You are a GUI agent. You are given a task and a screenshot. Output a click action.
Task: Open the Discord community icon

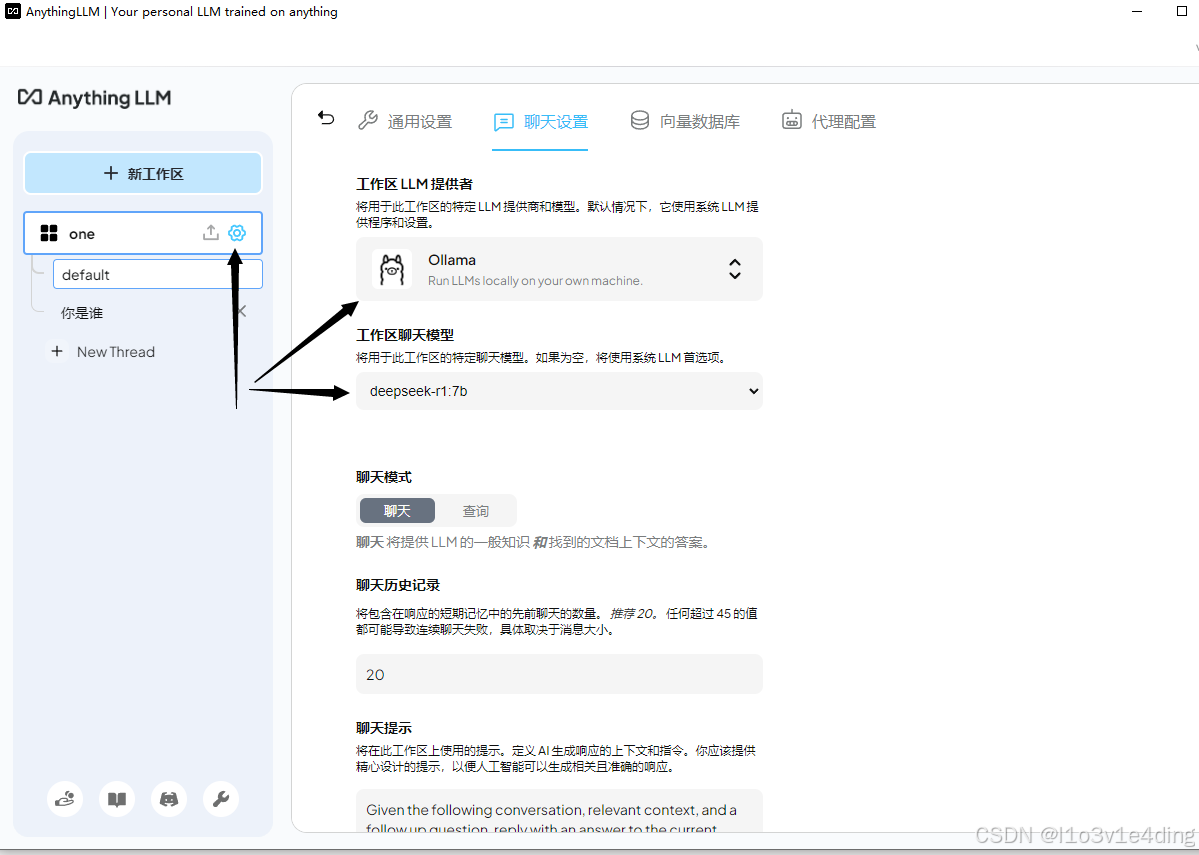pyautogui.click(x=169, y=799)
